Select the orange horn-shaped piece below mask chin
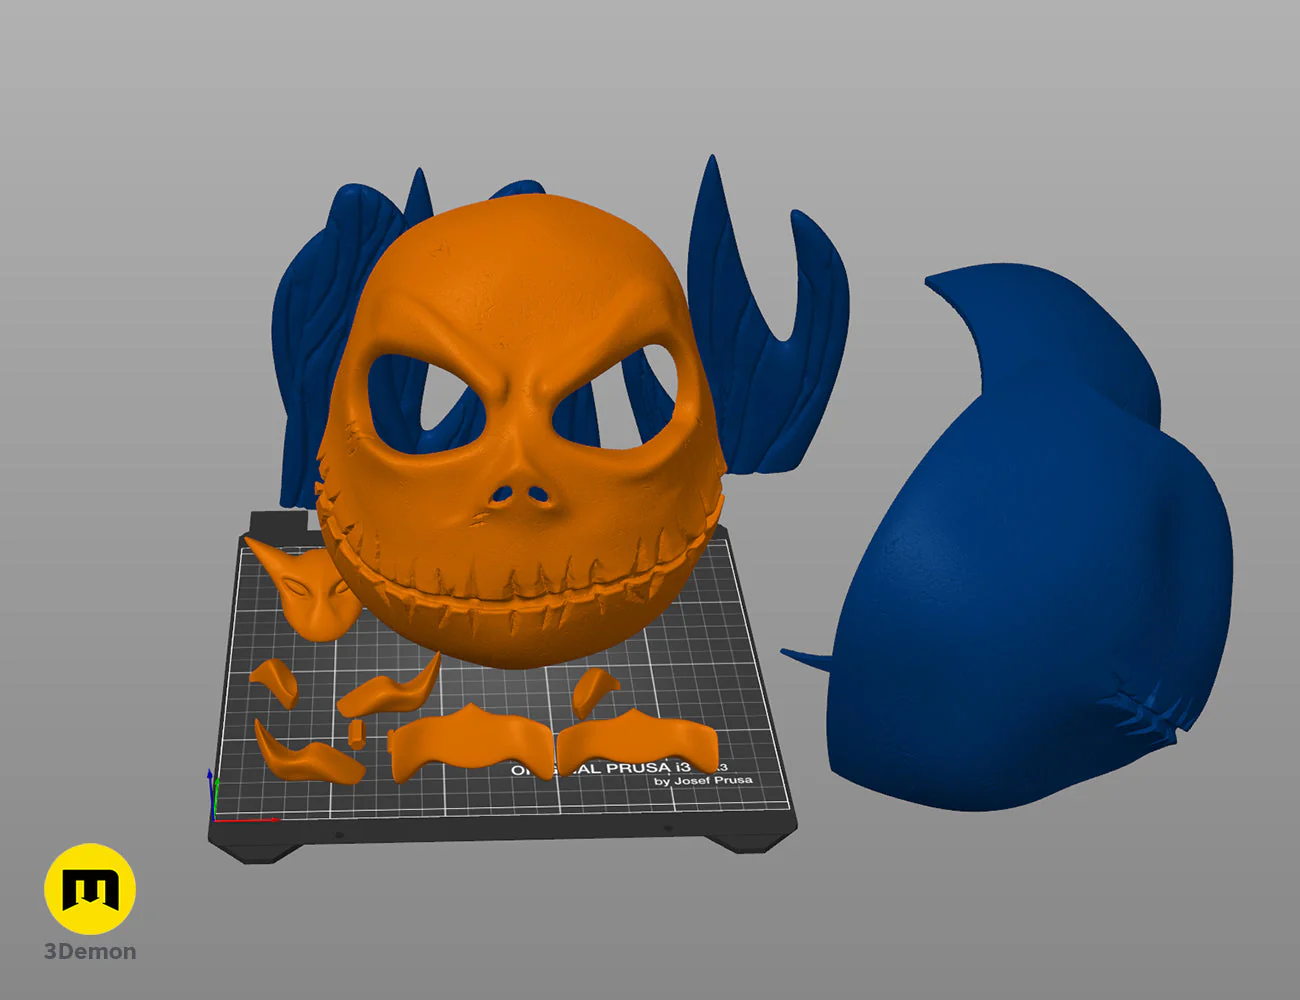The height and width of the screenshot is (1000, 1300). [390, 690]
